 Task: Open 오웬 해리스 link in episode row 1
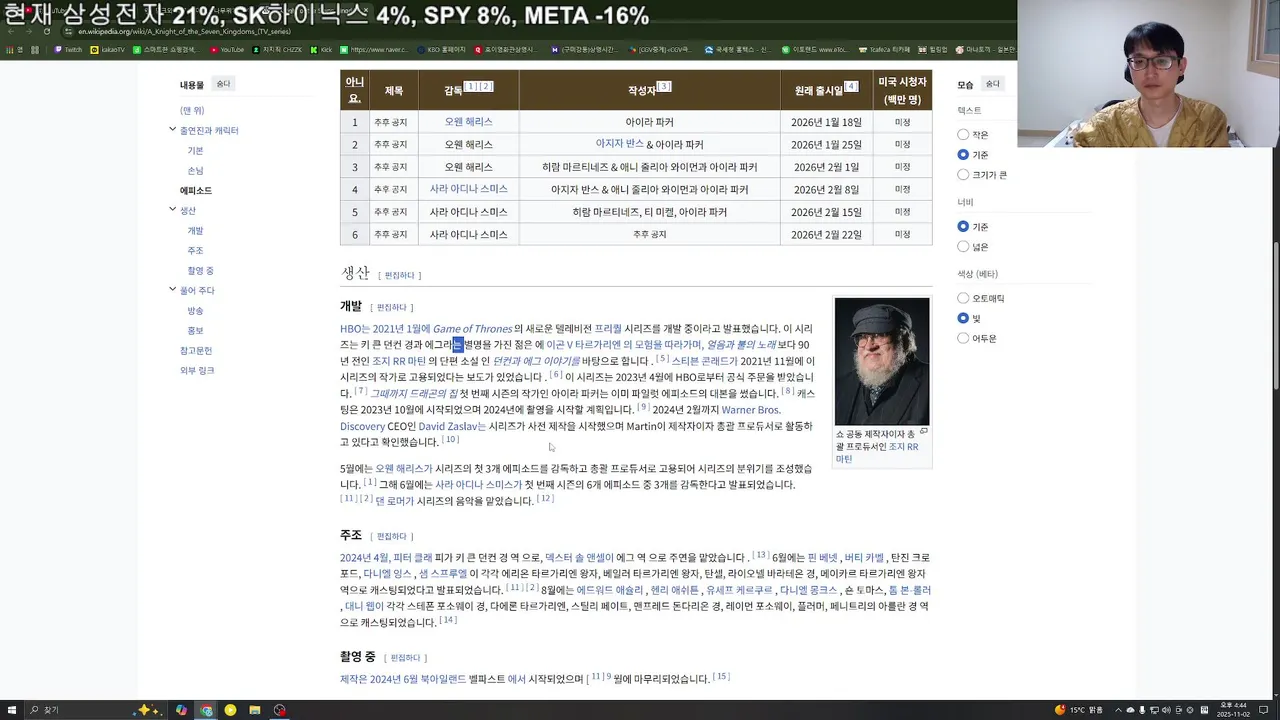point(469,121)
